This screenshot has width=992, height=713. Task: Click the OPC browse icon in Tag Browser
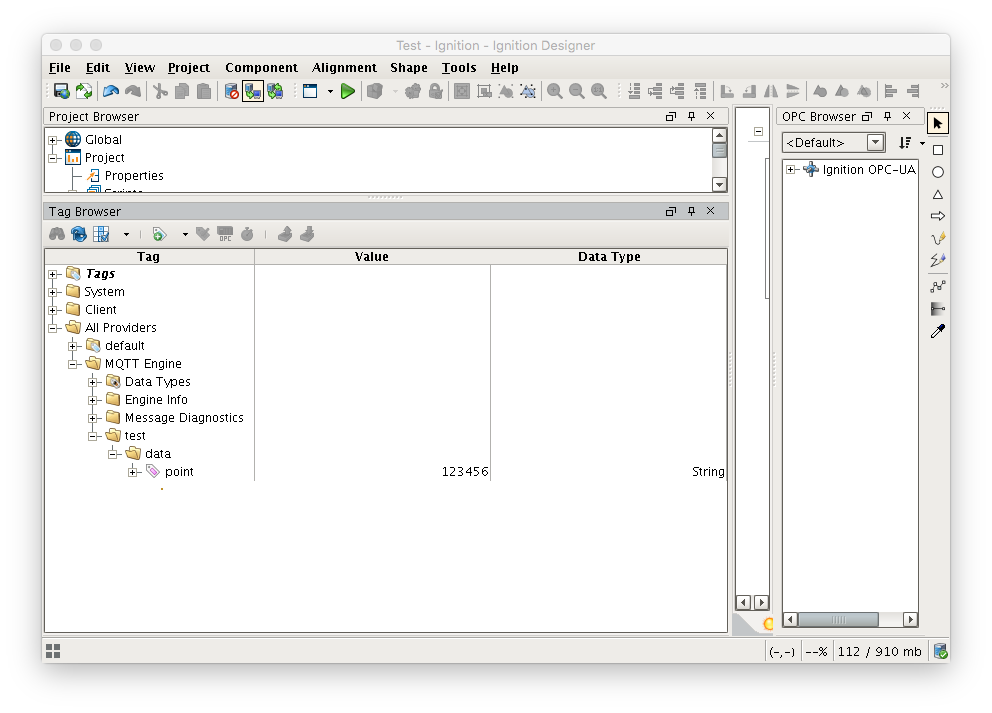tap(225, 235)
